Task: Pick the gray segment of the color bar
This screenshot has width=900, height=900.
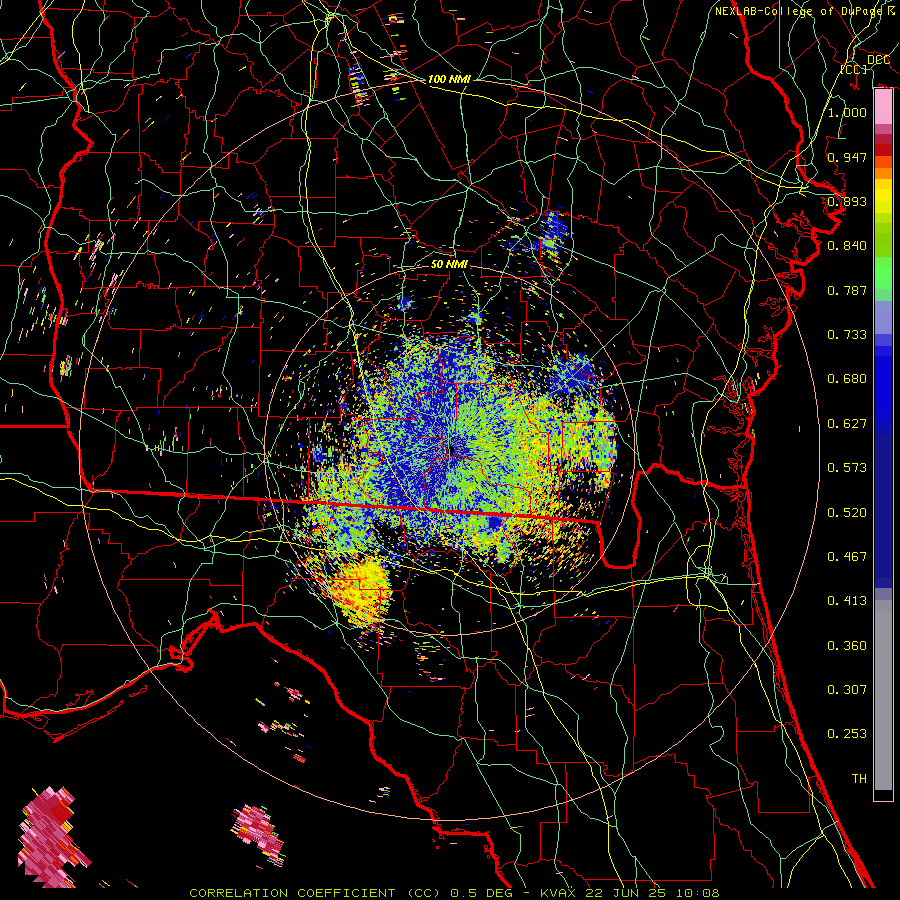Action: pyautogui.click(x=883, y=695)
